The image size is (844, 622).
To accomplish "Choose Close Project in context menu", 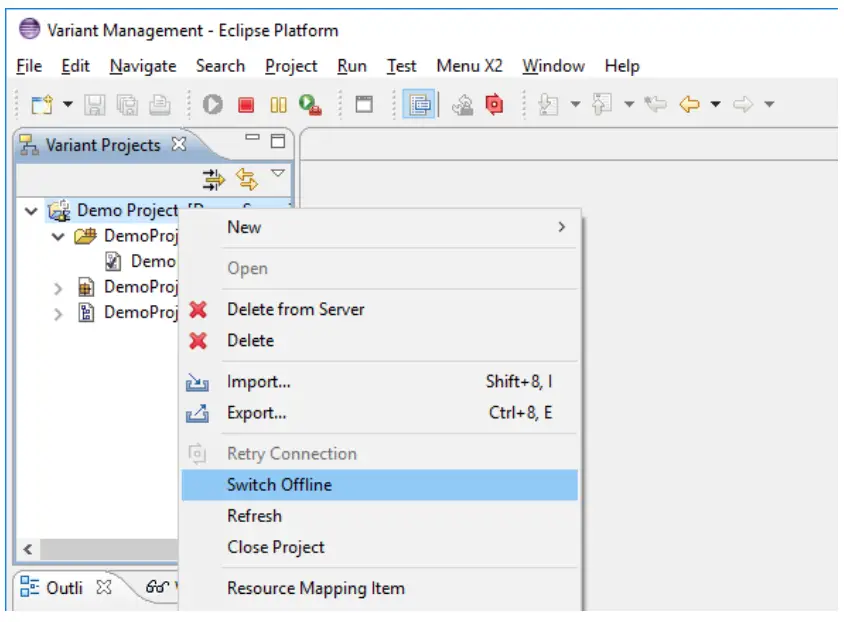I will tap(380, 547).
